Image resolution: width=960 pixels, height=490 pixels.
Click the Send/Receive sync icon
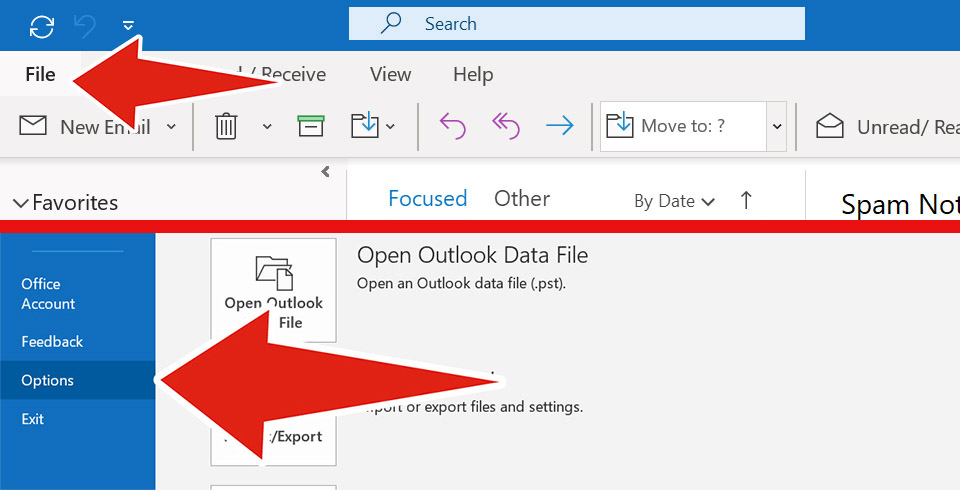pos(42,26)
